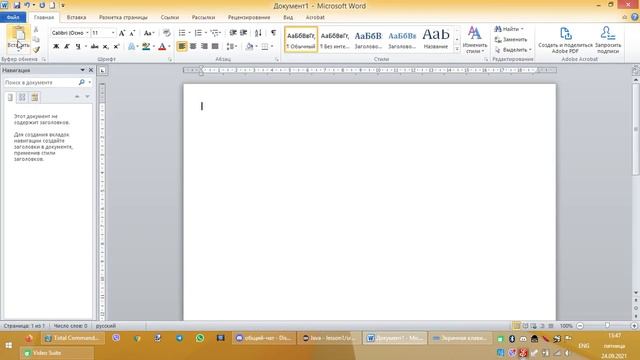Screen dimensions: 640x360
Task: Open Word Help question mark icon
Action: coord(635,17)
